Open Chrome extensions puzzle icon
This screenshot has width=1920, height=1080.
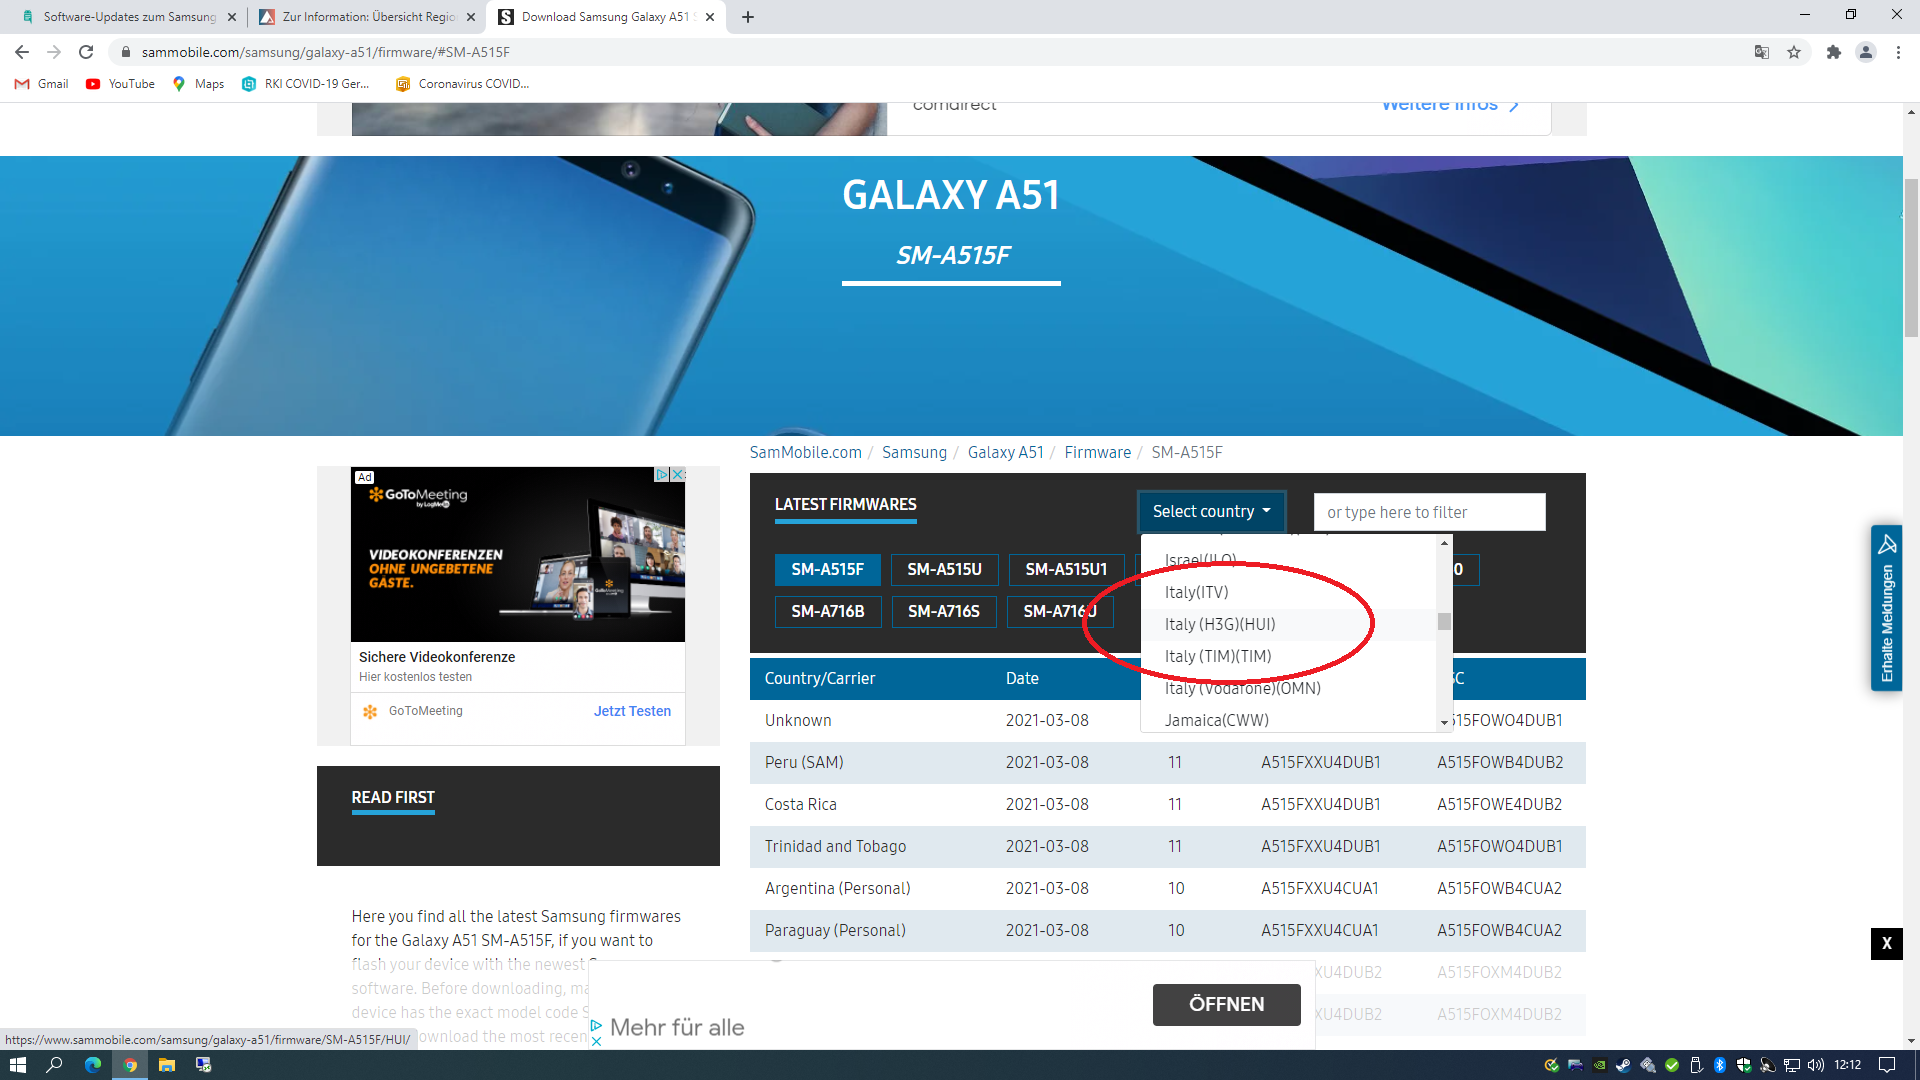[1834, 52]
